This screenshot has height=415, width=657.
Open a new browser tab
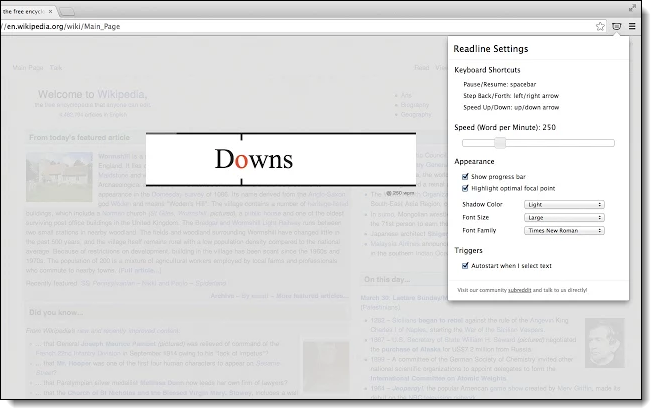pyautogui.click(x=66, y=12)
